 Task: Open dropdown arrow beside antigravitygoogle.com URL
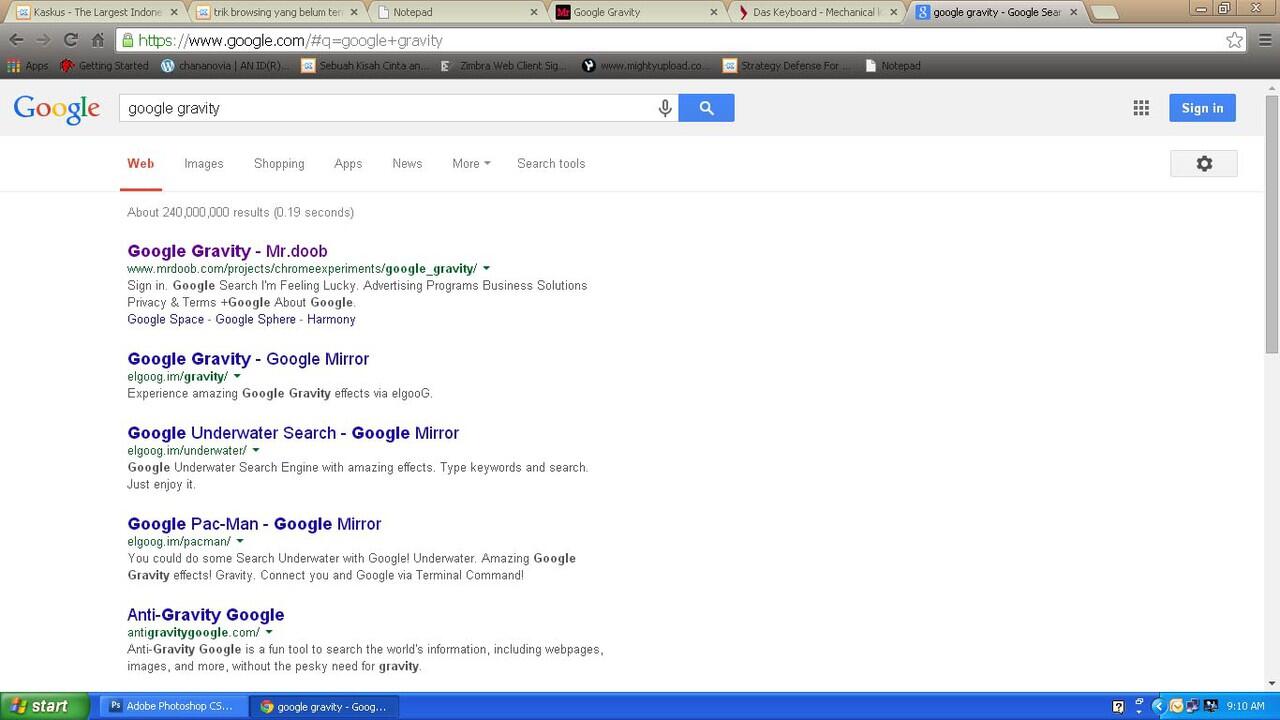click(269, 632)
